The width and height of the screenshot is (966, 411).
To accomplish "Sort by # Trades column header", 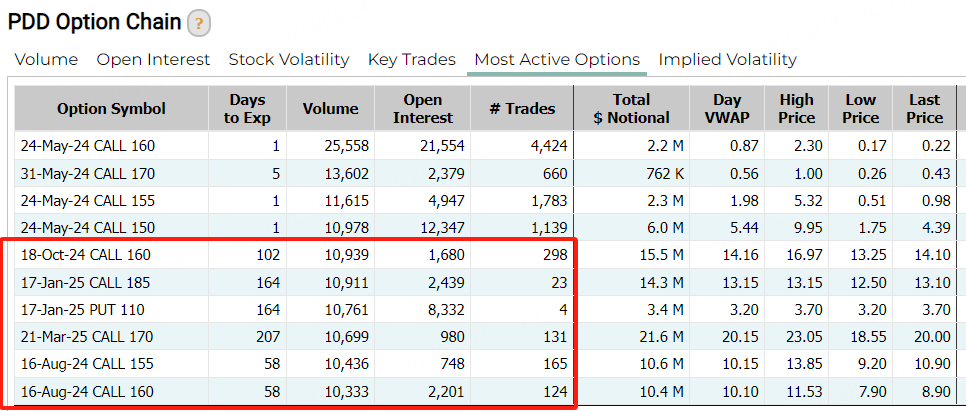I will coord(522,109).
